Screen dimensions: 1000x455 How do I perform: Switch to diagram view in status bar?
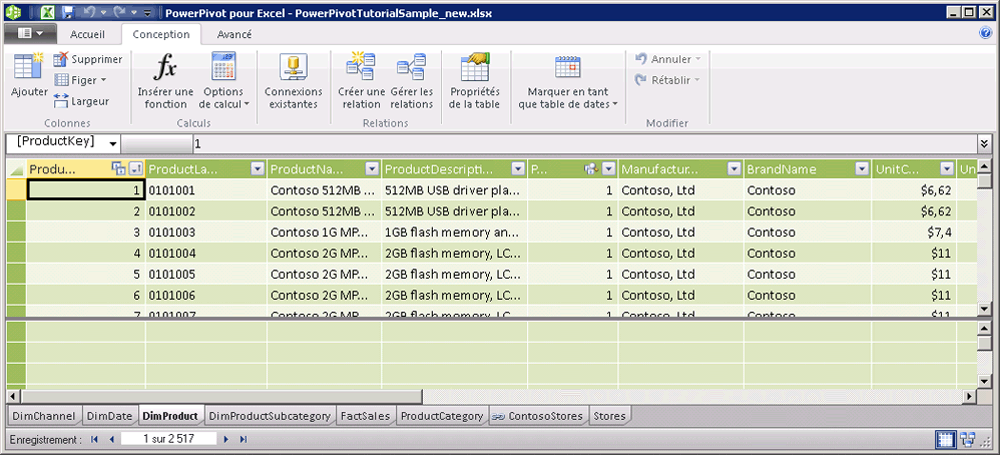pos(967,439)
